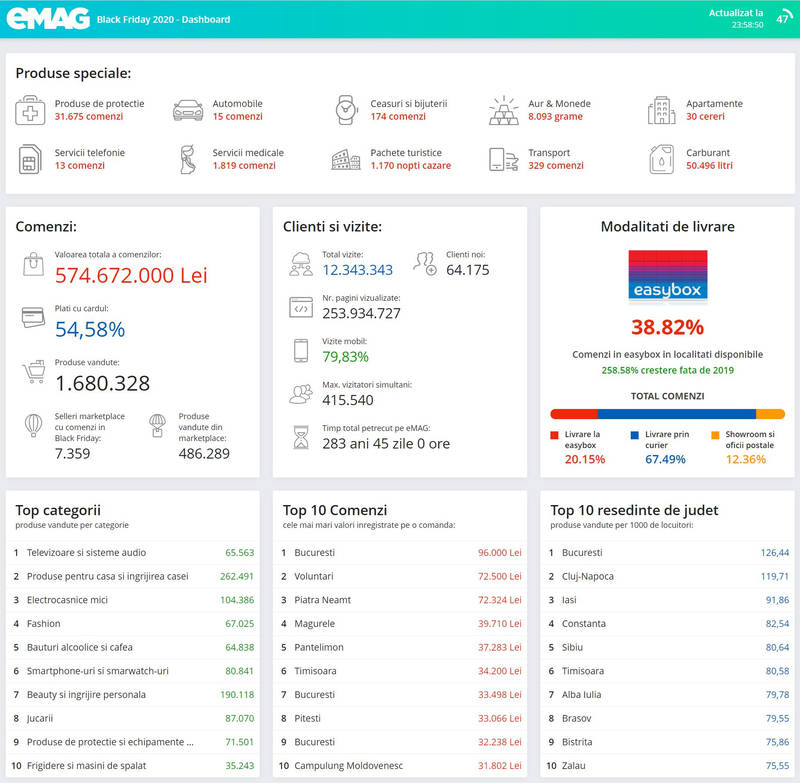Click the 79,83% mobile visits value
Viewport: 800px width, 783px height.
(345, 357)
